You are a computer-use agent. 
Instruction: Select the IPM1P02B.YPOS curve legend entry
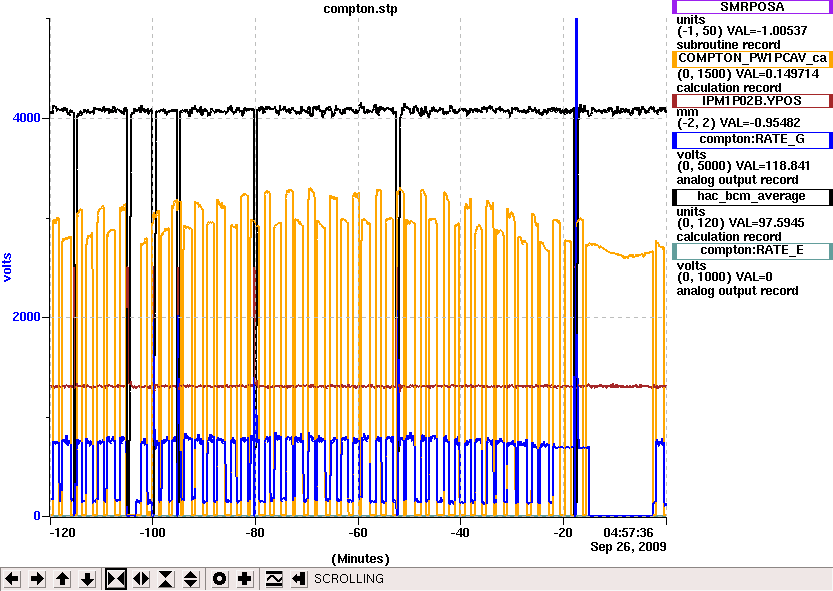(752, 100)
